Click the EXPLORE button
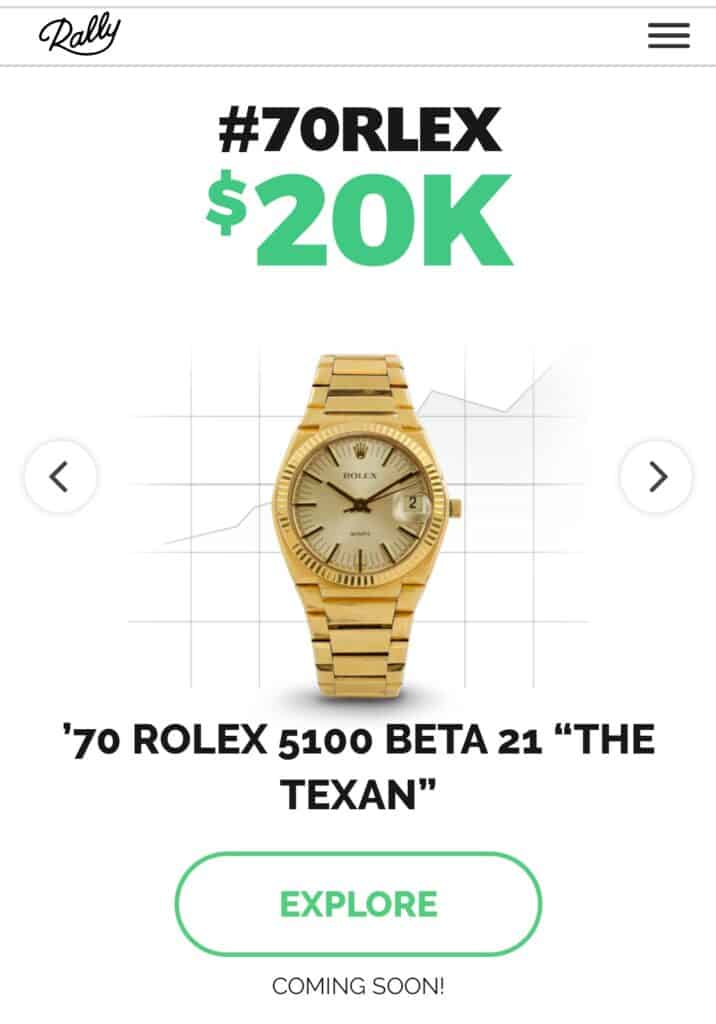Viewport: 716px width, 1024px height. pos(358,904)
